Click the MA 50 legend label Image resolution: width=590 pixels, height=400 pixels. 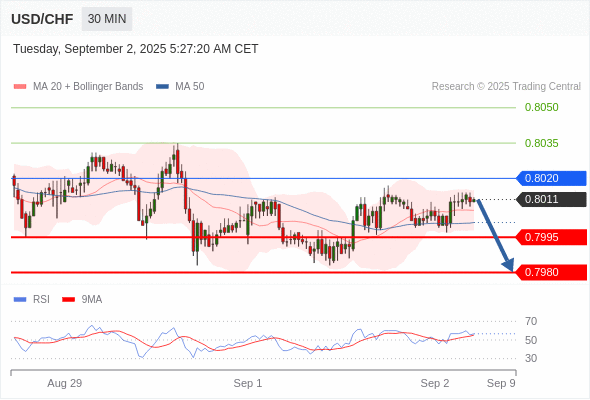coord(190,87)
